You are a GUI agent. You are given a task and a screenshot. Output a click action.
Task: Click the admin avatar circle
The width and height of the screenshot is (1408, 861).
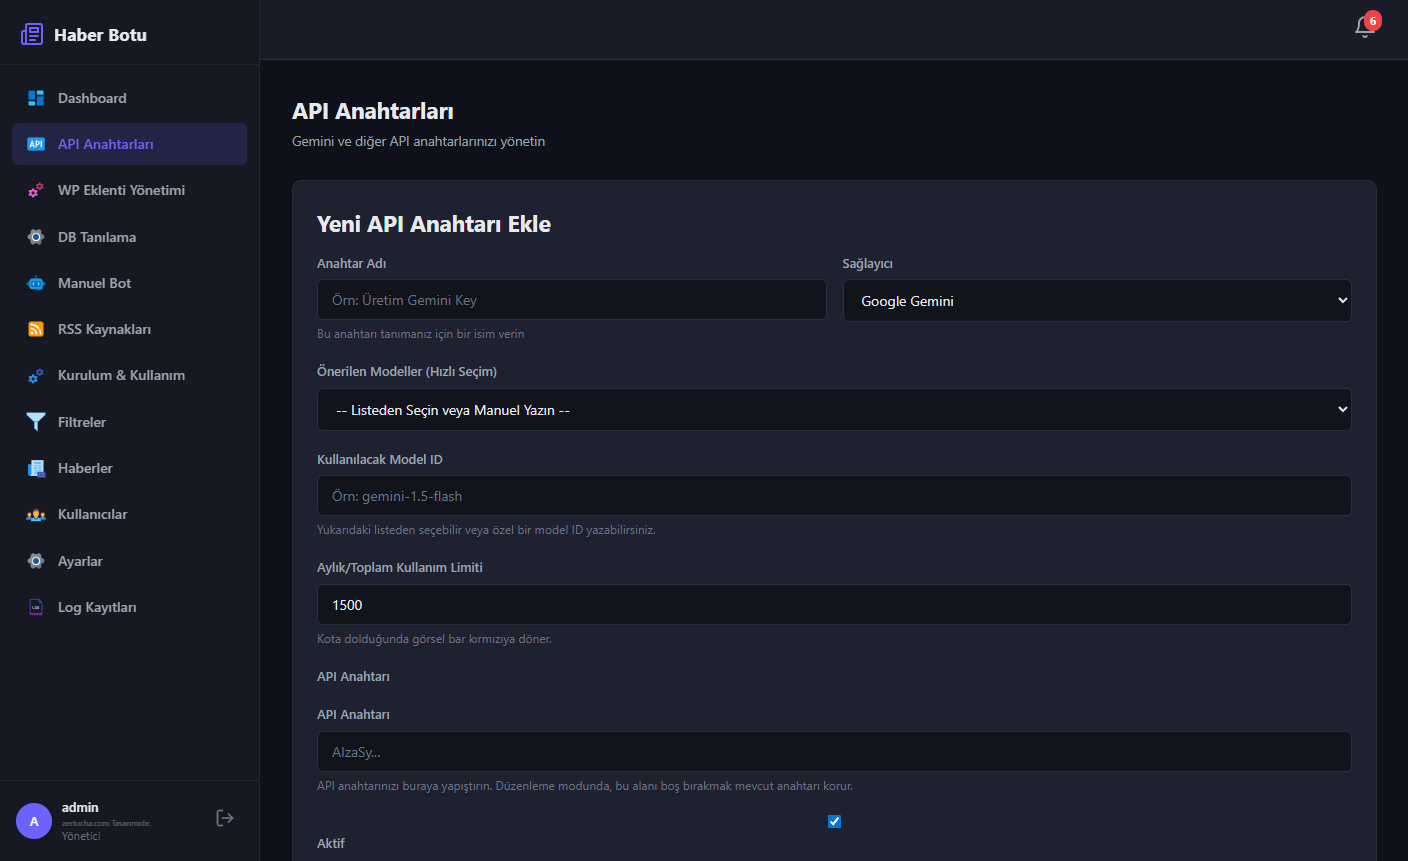point(34,821)
